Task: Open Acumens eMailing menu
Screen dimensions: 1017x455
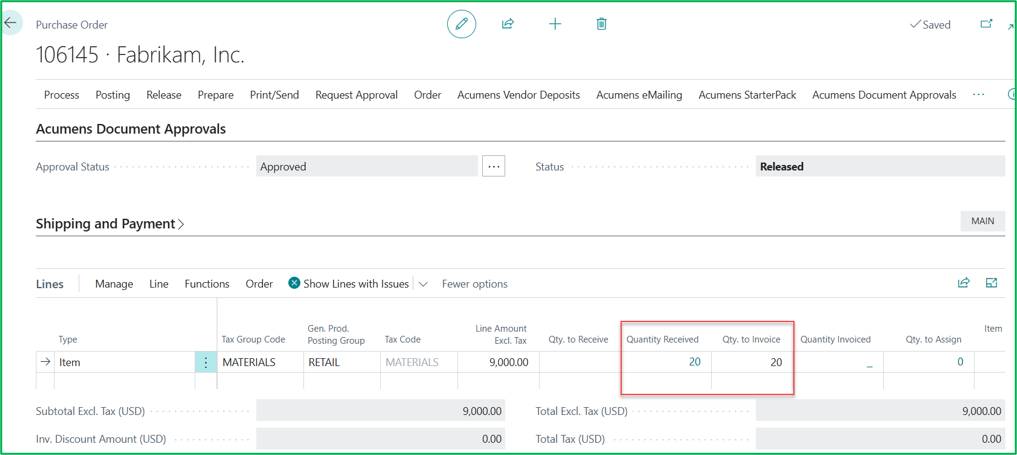Action: click(640, 95)
